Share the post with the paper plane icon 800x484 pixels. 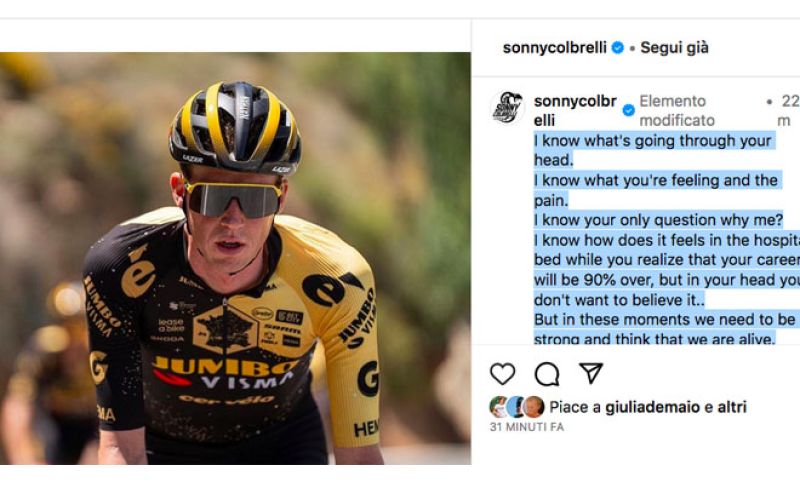tap(591, 373)
